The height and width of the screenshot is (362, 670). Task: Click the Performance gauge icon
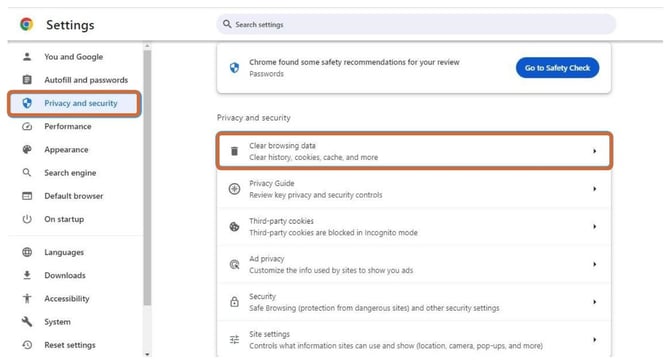[27, 127]
